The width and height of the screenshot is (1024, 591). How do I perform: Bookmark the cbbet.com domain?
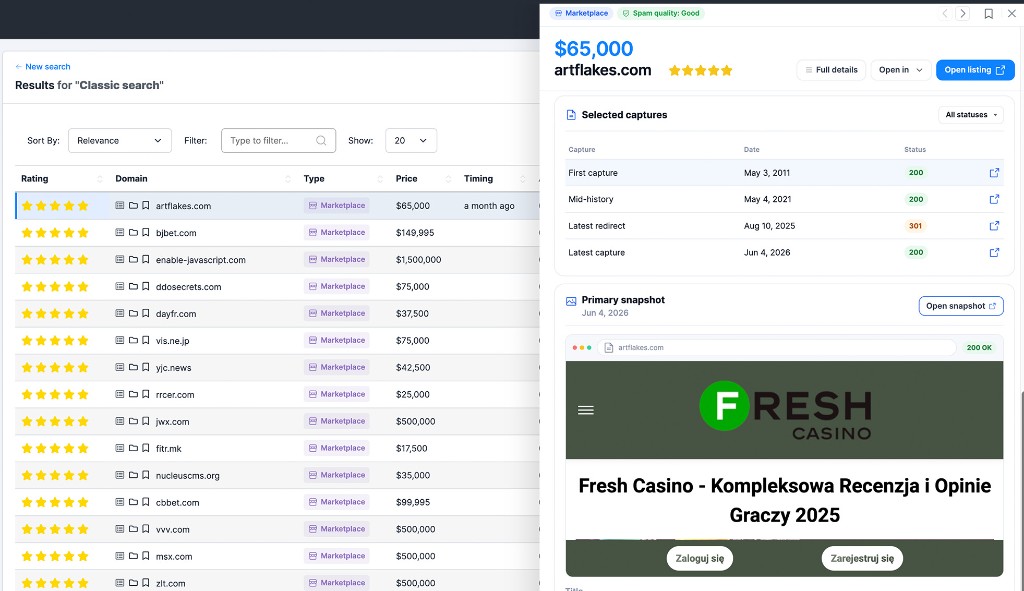[x=146, y=502]
